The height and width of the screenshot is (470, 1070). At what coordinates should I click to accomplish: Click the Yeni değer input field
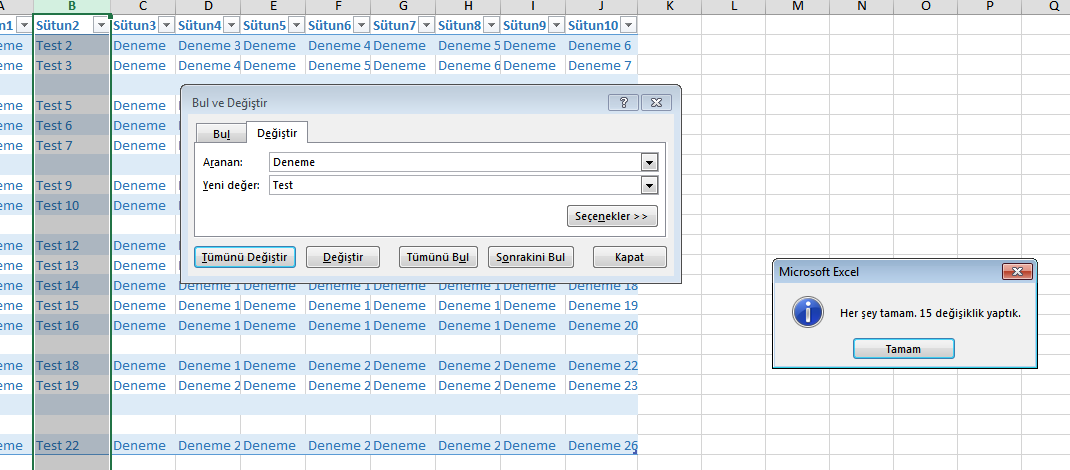point(455,185)
